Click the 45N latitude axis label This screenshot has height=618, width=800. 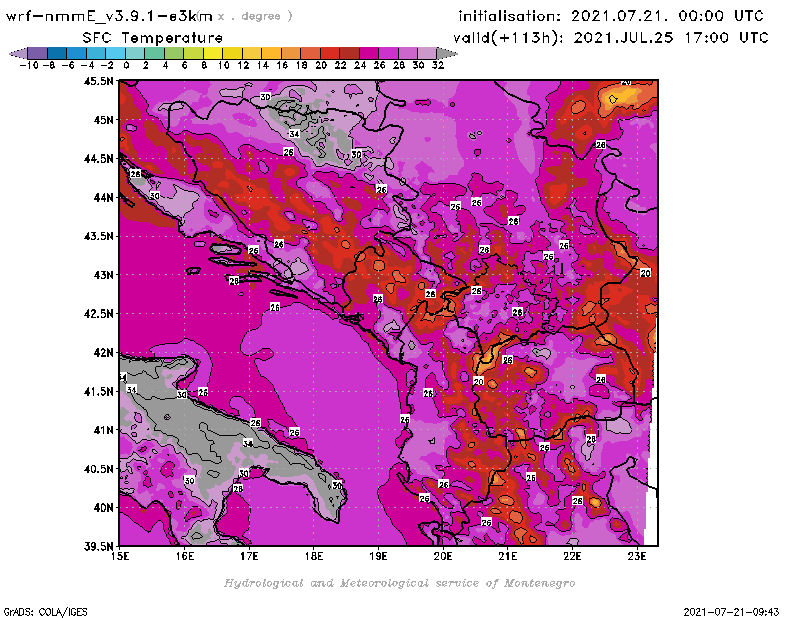pos(103,120)
